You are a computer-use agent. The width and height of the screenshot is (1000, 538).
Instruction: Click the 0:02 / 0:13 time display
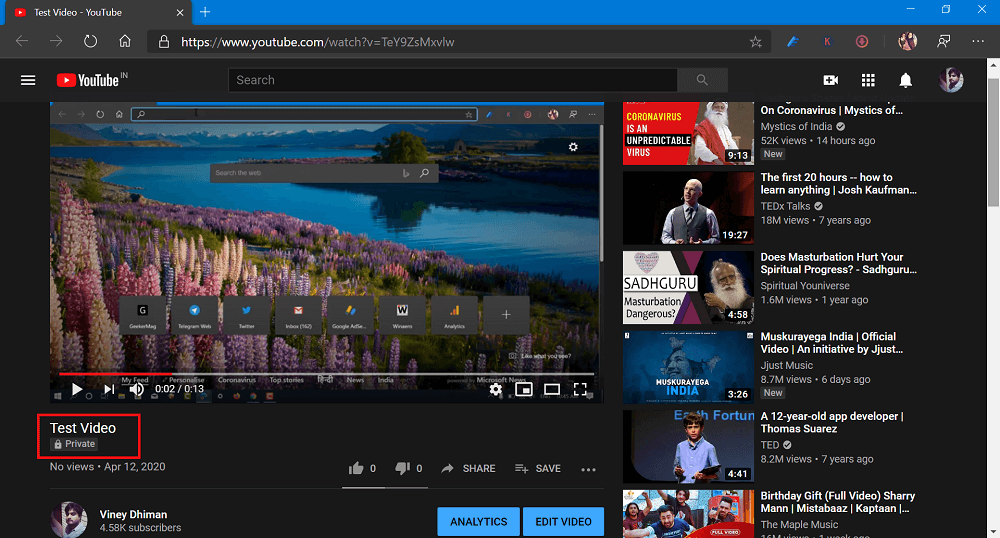179,389
